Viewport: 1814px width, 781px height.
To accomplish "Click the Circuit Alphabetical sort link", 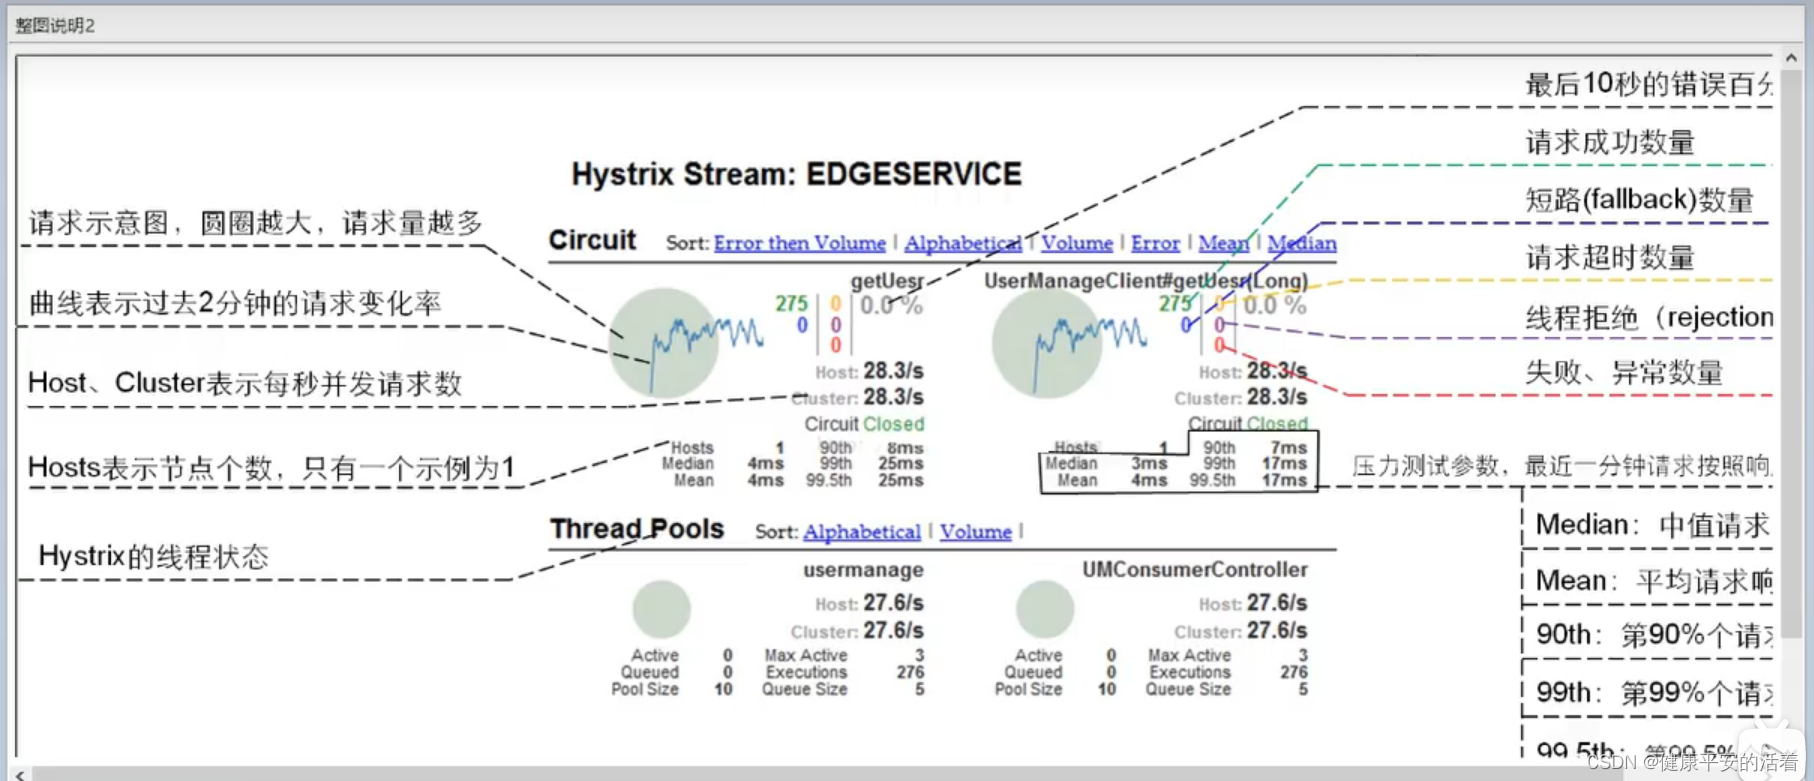I will click(x=963, y=243).
